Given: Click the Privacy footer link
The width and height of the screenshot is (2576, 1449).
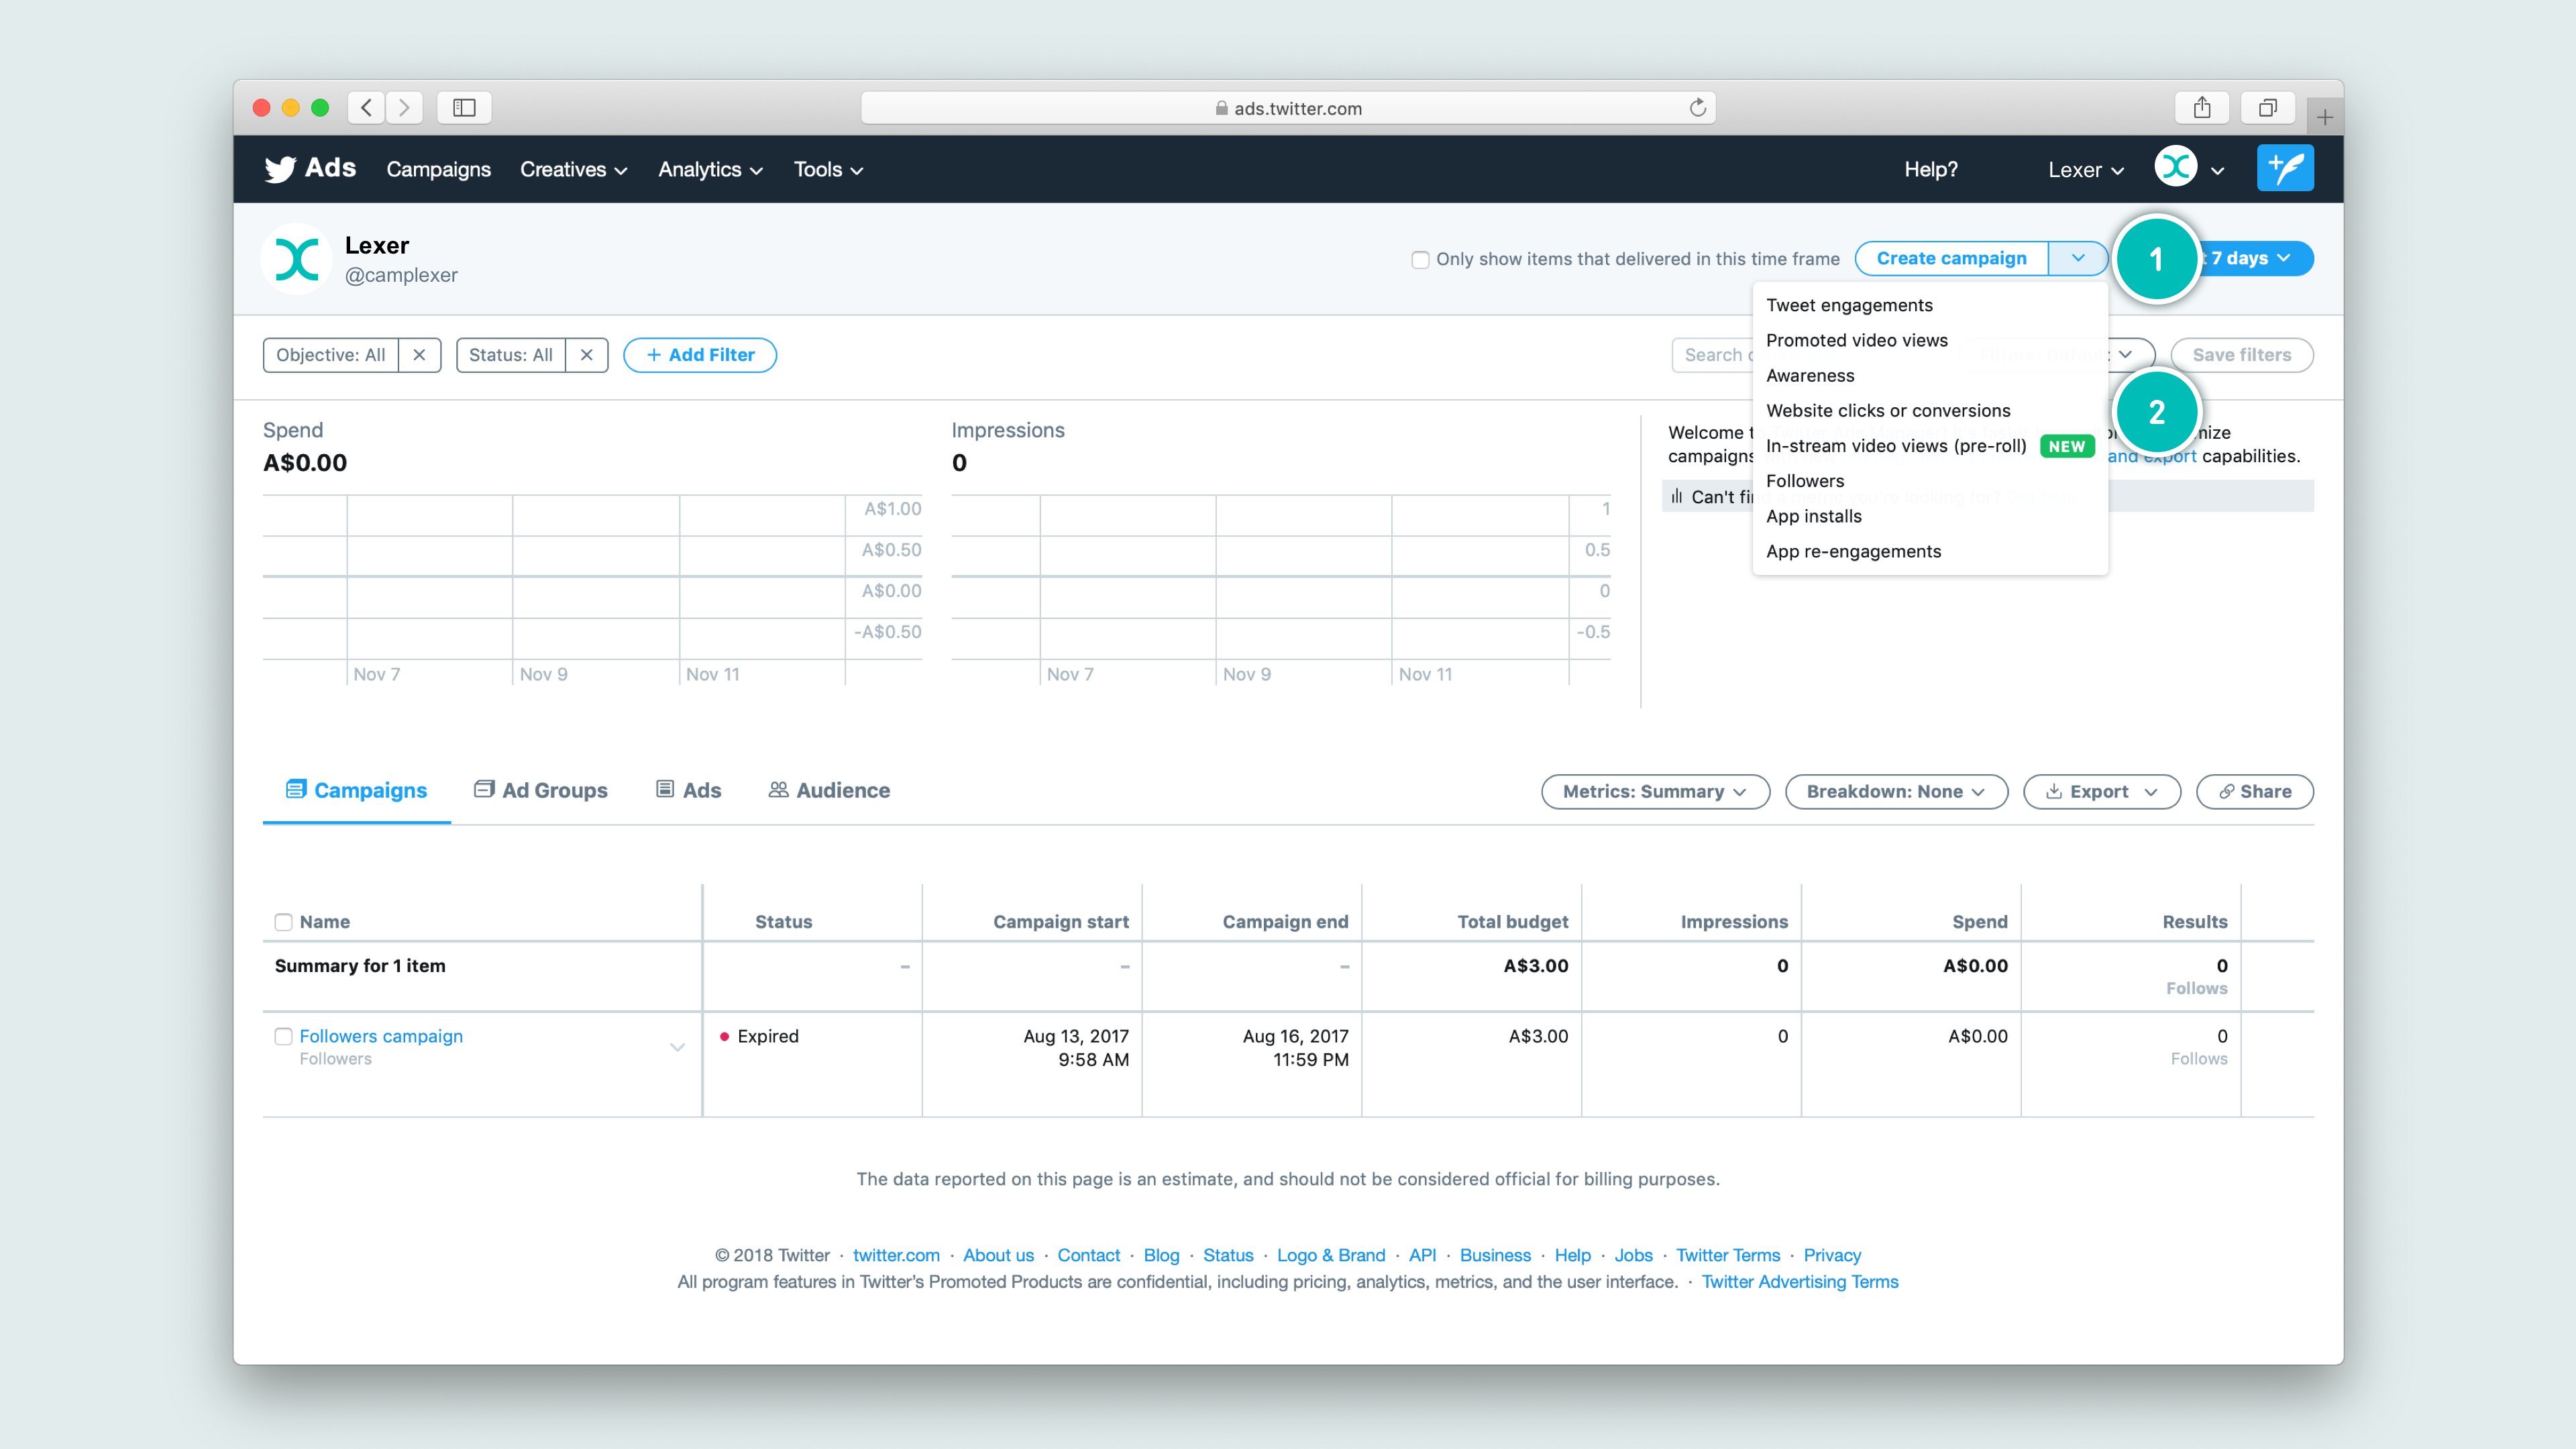Looking at the screenshot, I should (x=1832, y=1255).
